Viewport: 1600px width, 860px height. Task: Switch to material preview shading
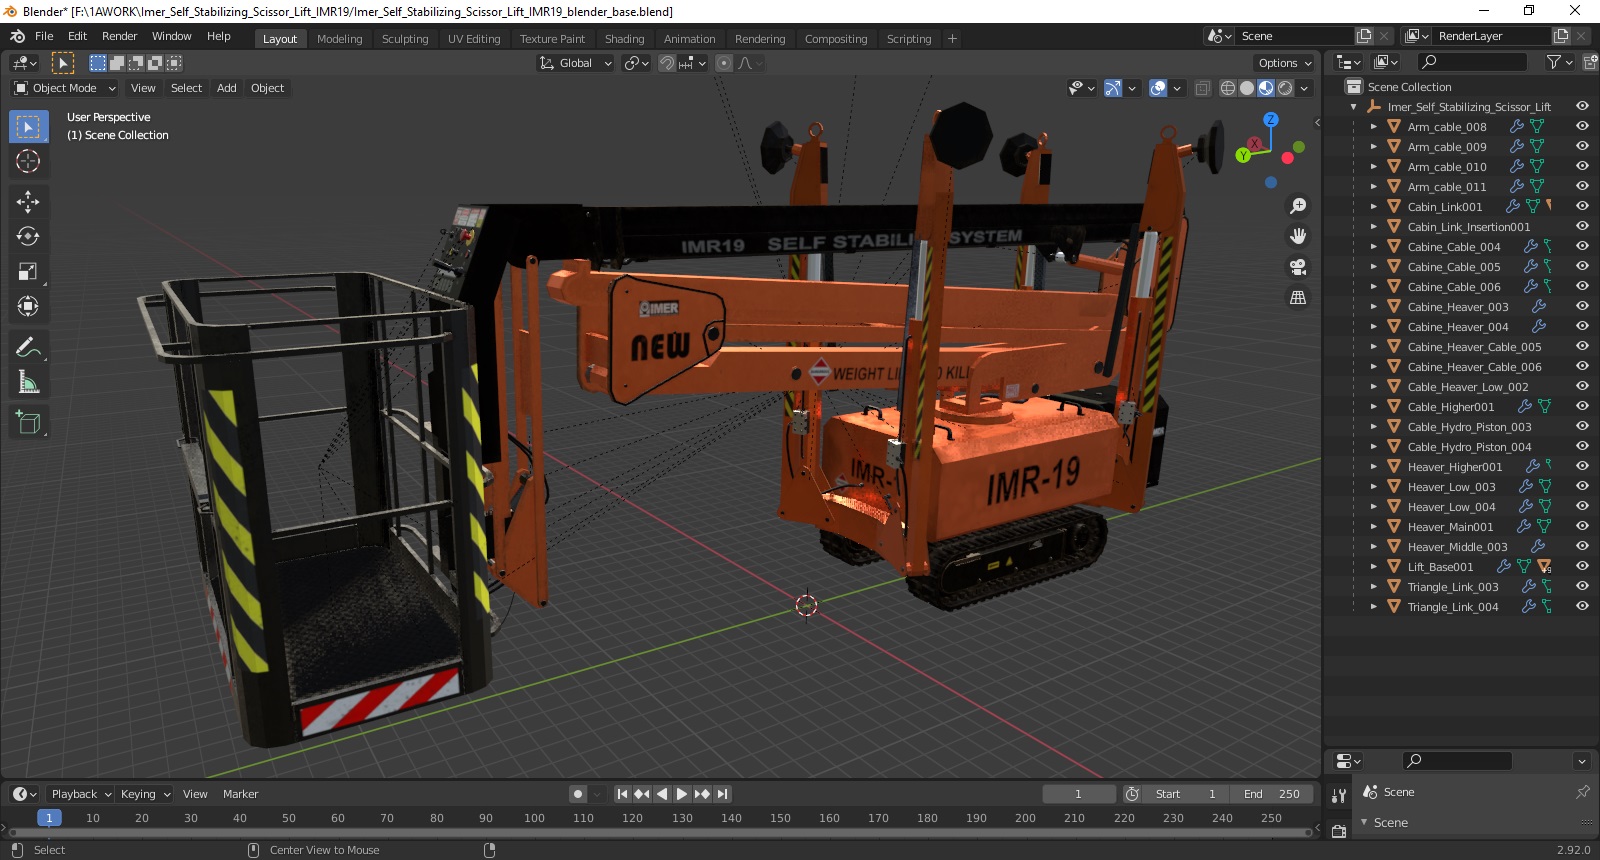coord(1266,88)
